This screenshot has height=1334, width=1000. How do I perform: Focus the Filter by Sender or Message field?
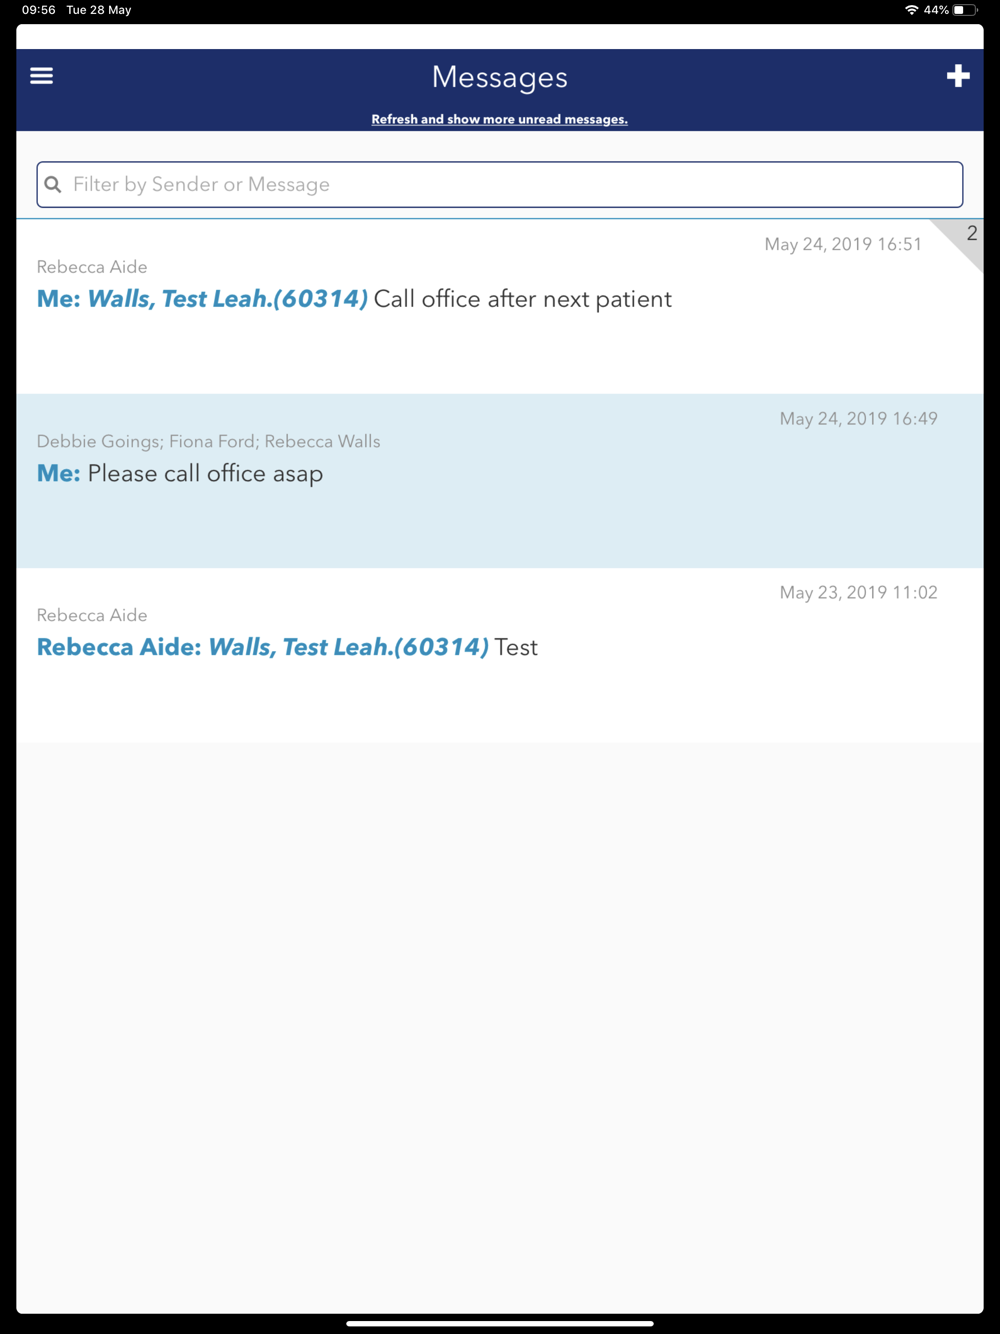pyautogui.click(x=500, y=185)
